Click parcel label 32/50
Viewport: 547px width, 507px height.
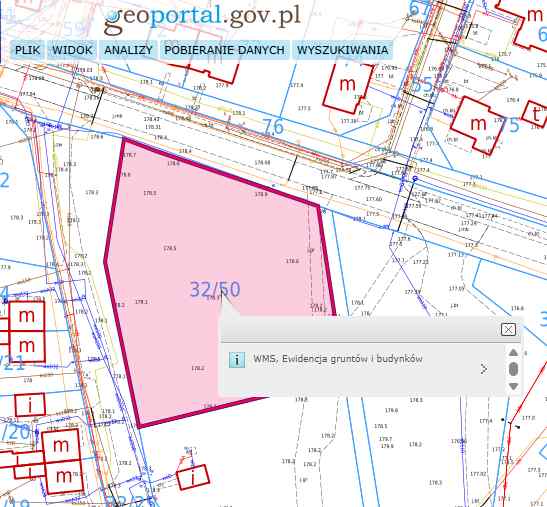pos(215,289)
